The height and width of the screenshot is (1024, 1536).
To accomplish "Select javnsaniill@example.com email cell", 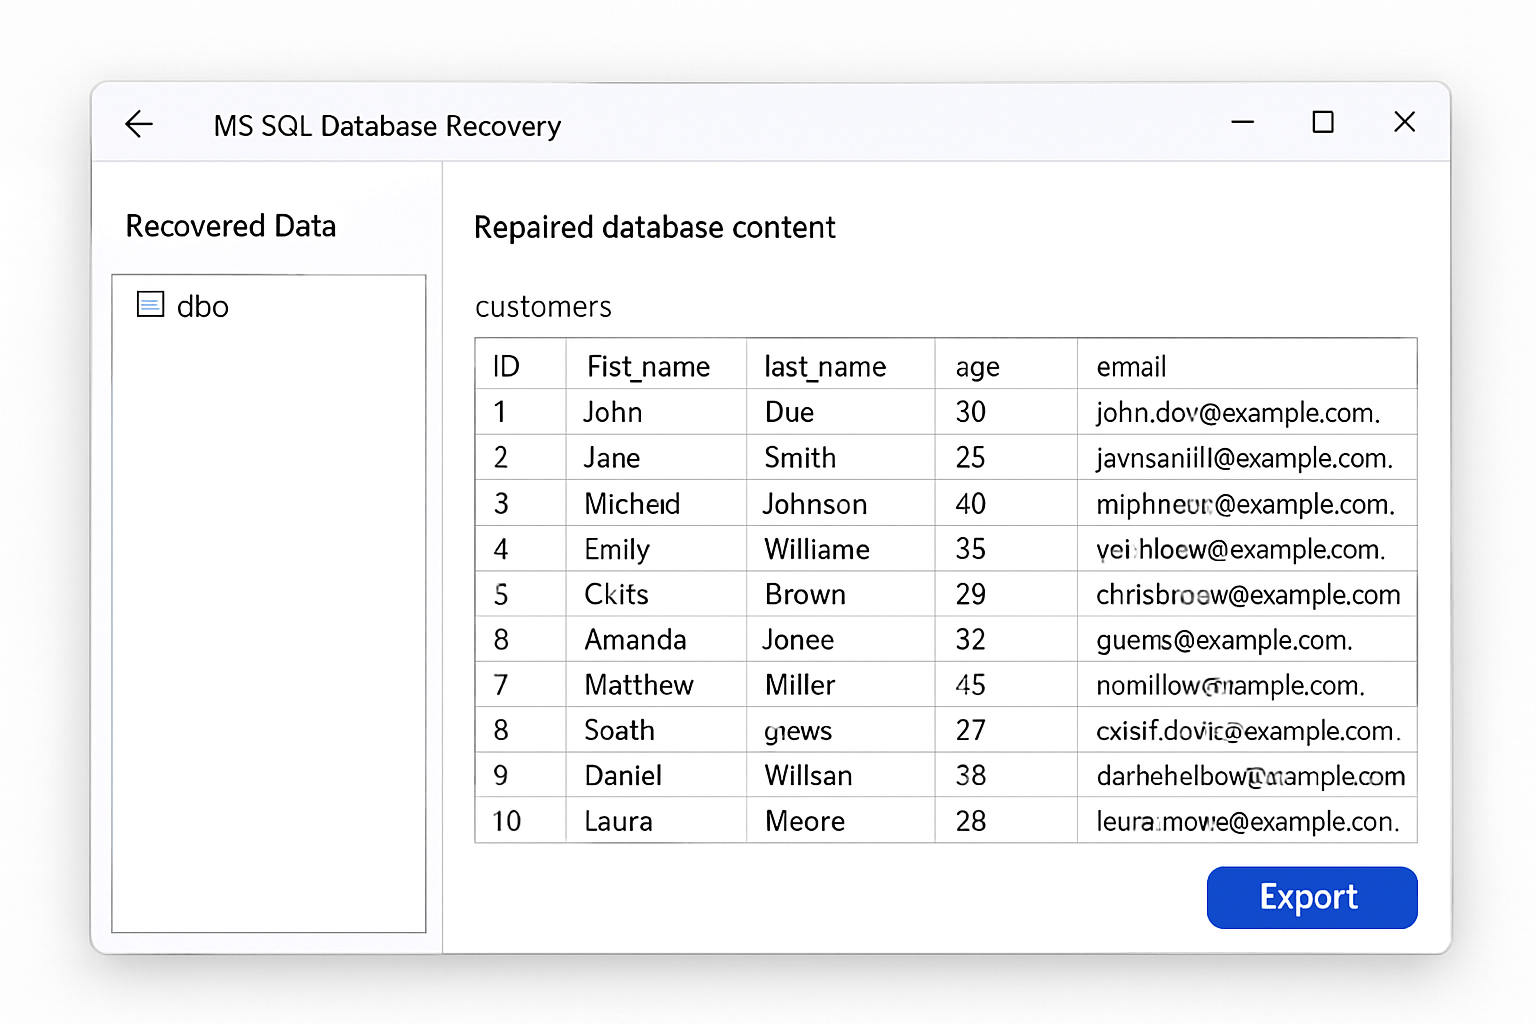I will 1247,457.
